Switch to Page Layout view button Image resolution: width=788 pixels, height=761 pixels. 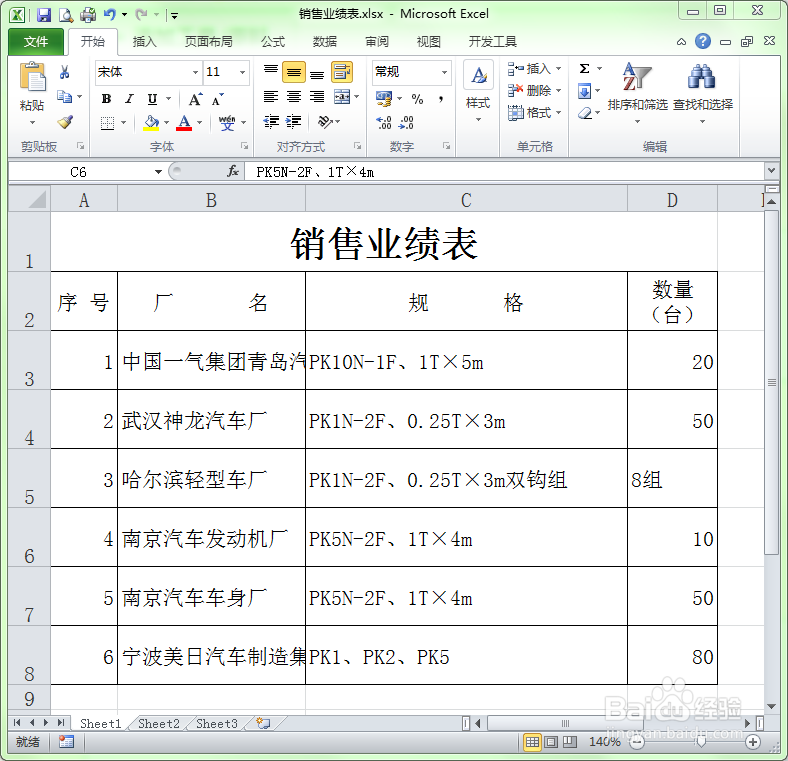pos(551,741)
